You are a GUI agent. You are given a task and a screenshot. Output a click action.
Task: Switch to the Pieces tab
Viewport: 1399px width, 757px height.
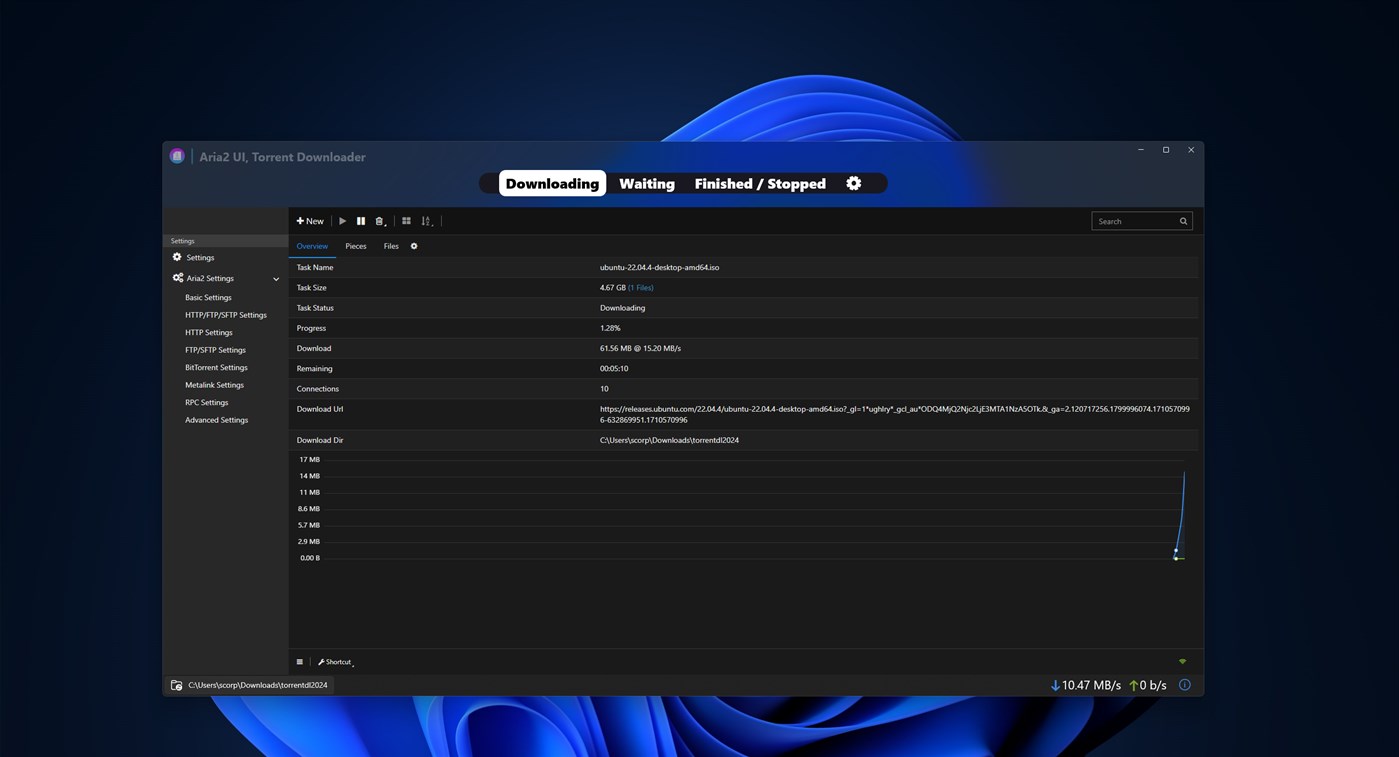(355, 245)
